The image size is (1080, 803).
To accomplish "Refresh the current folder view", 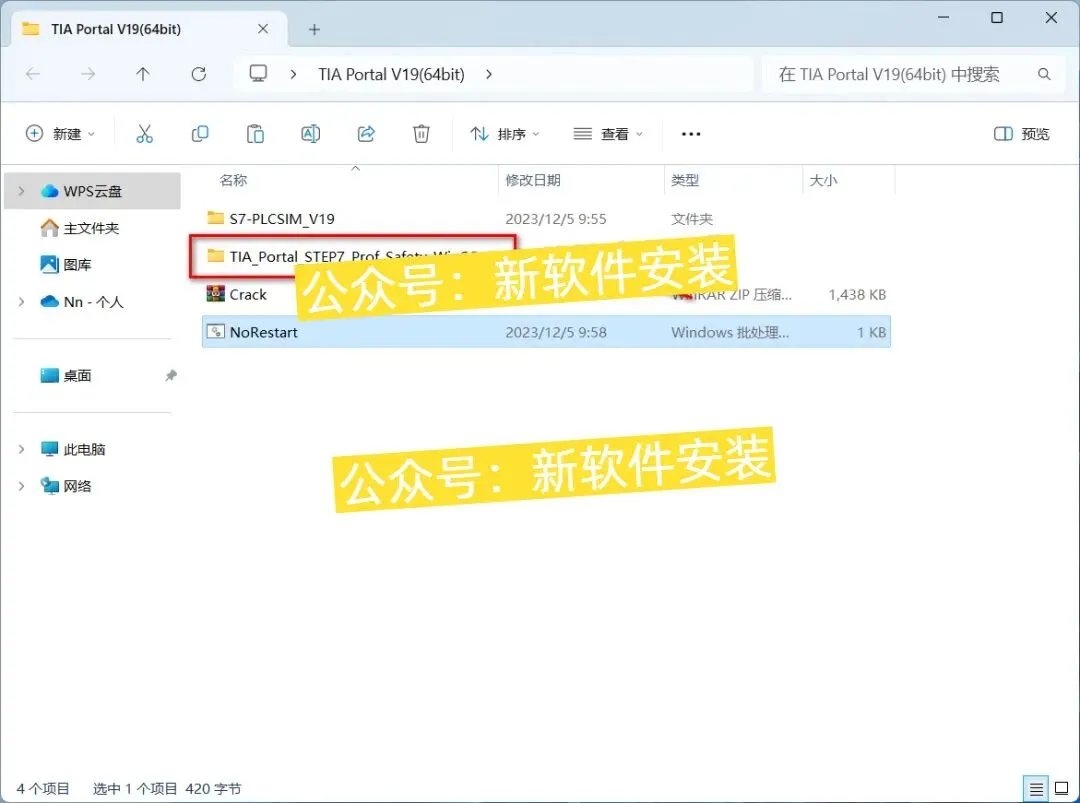I will pyautogui.click(x=198, y=74).
